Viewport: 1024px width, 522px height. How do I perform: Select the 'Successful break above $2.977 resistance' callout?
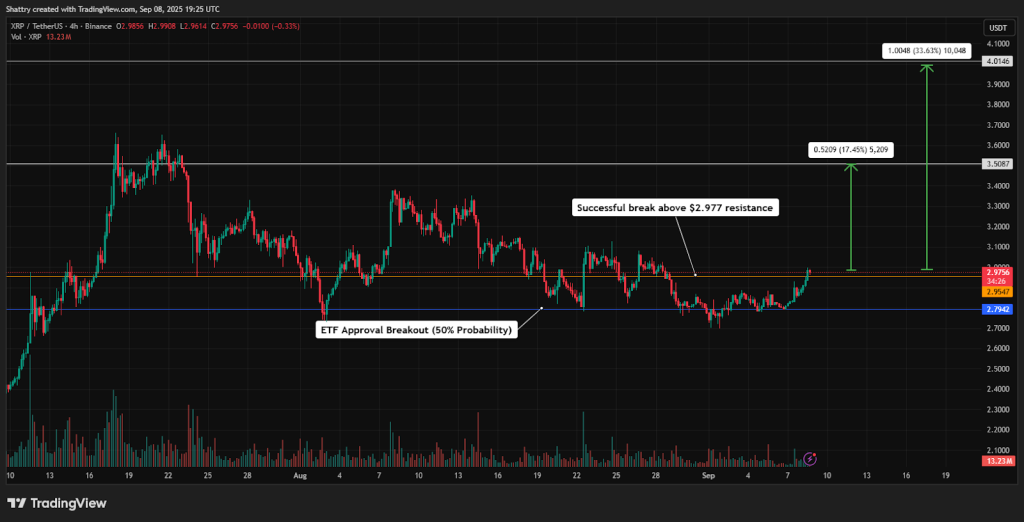(674, 208)
